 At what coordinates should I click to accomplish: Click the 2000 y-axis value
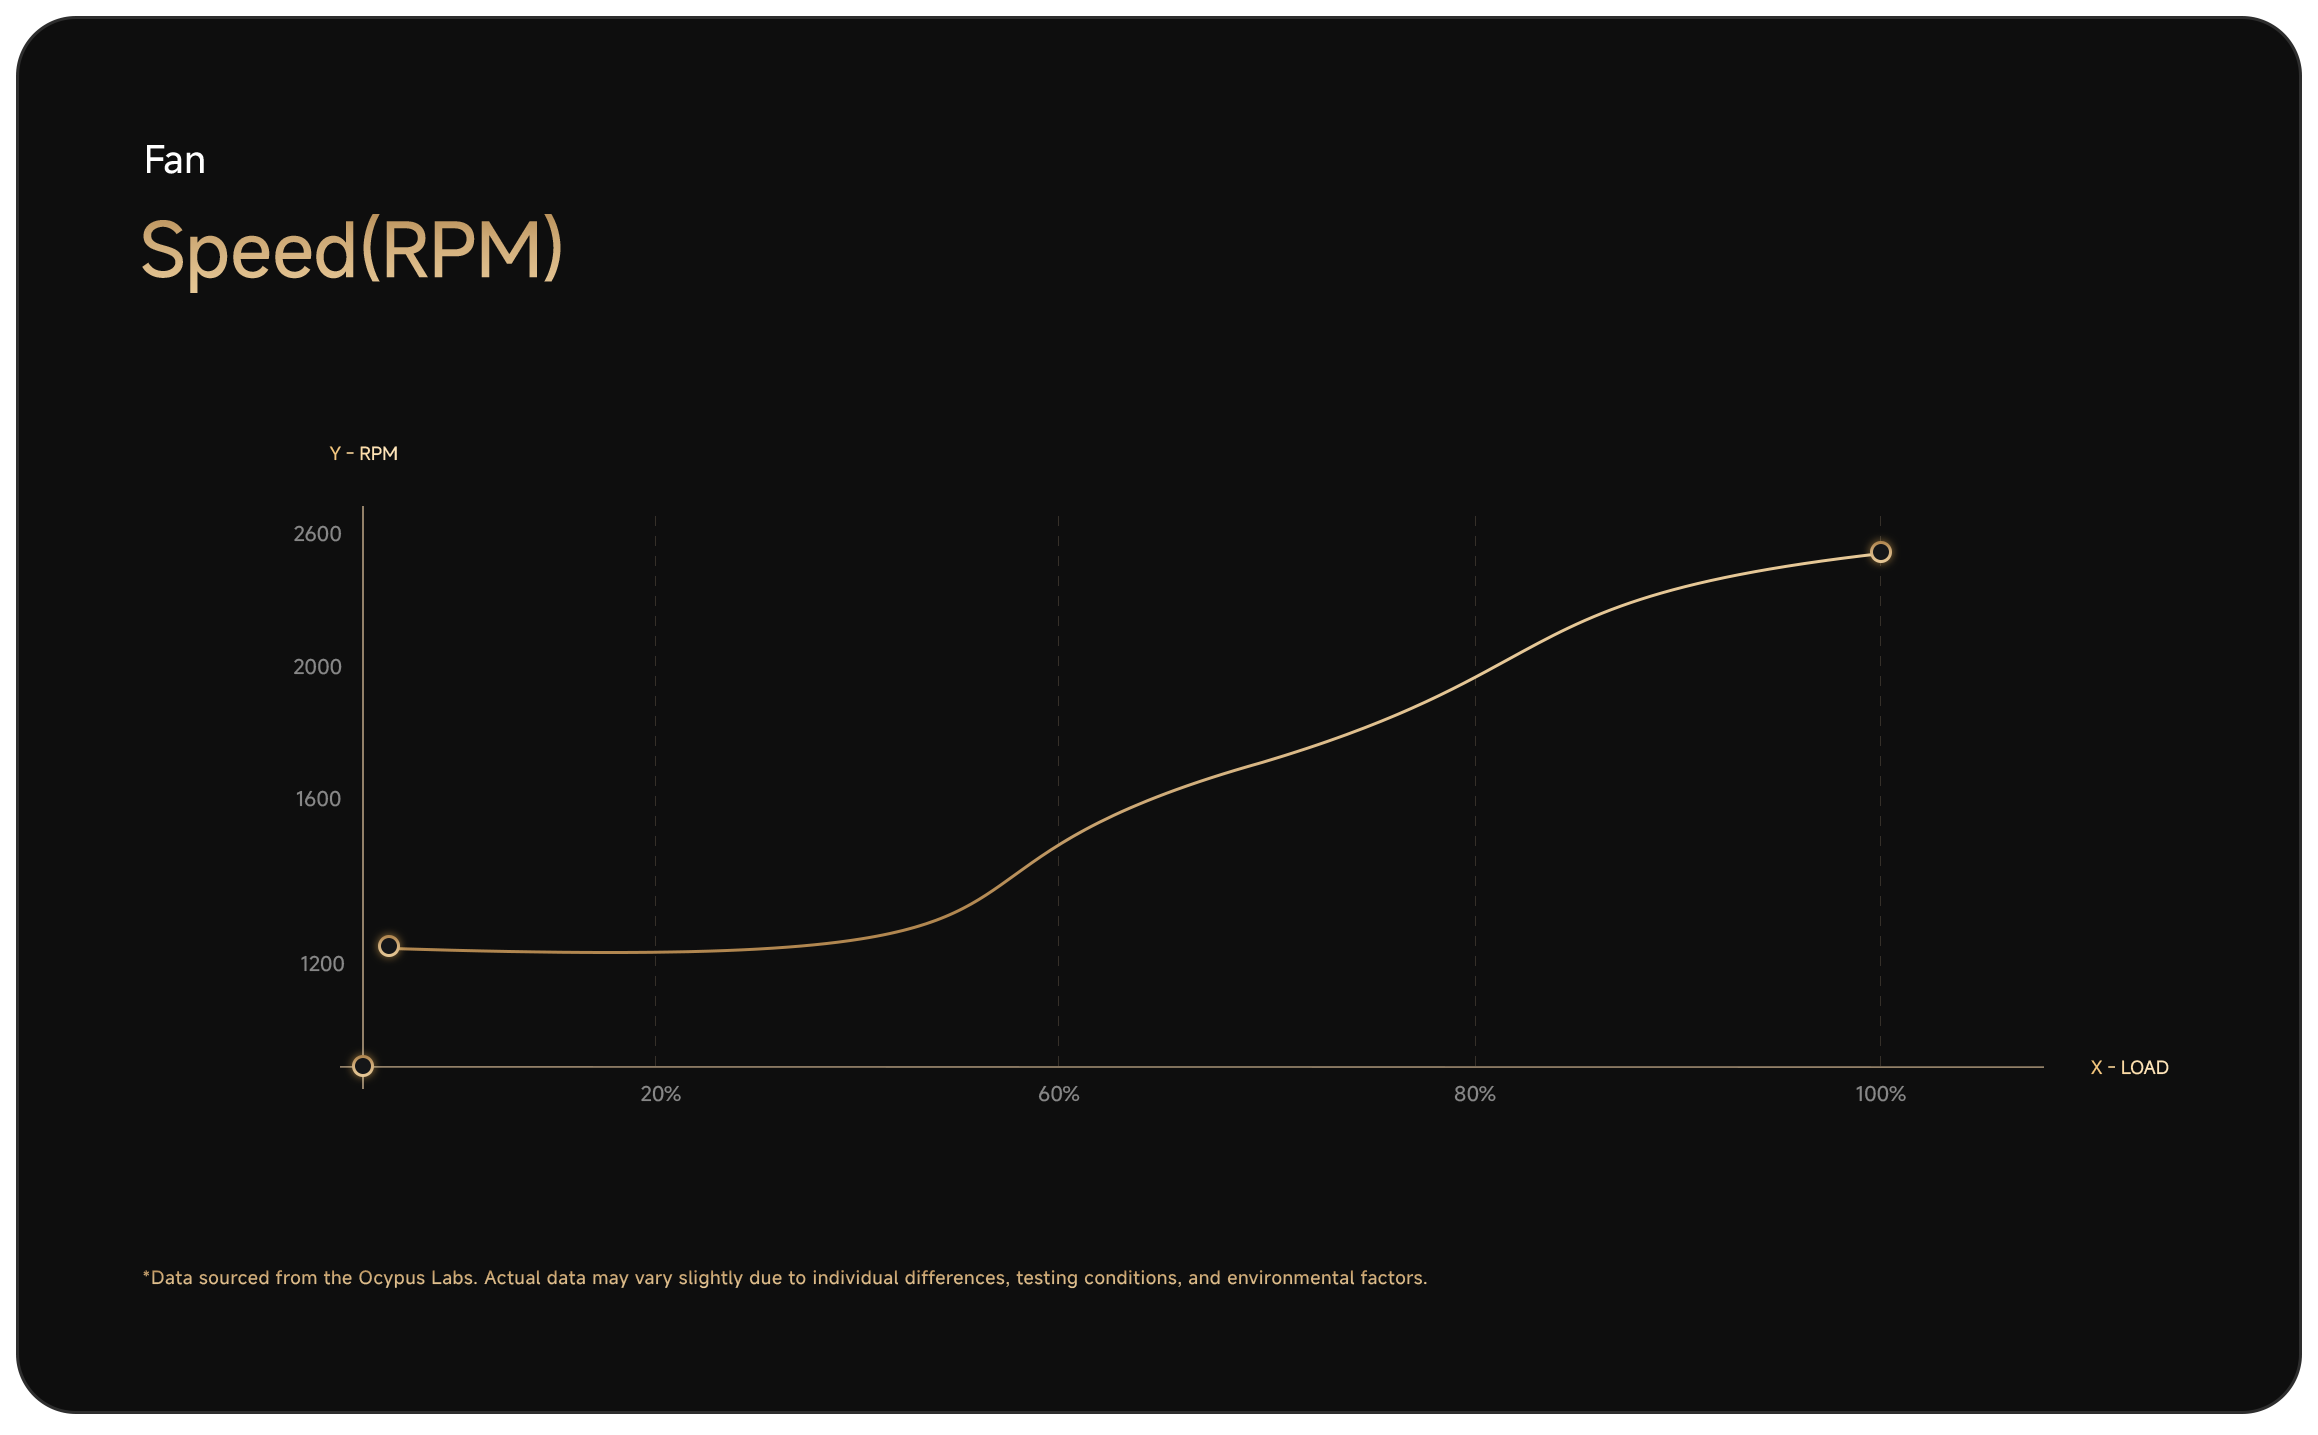(317, 667)
